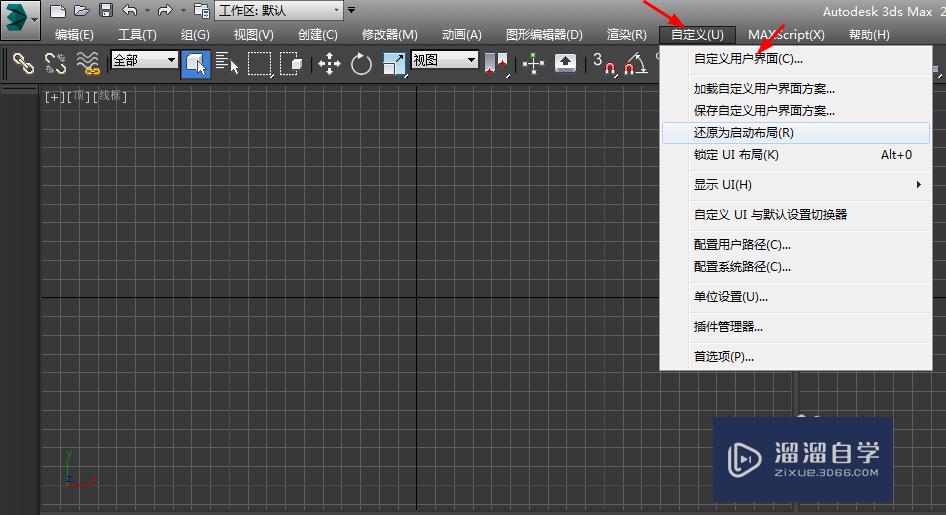
Task: Expand the 显示 UI(H) submenu
Action: (796, 185)
